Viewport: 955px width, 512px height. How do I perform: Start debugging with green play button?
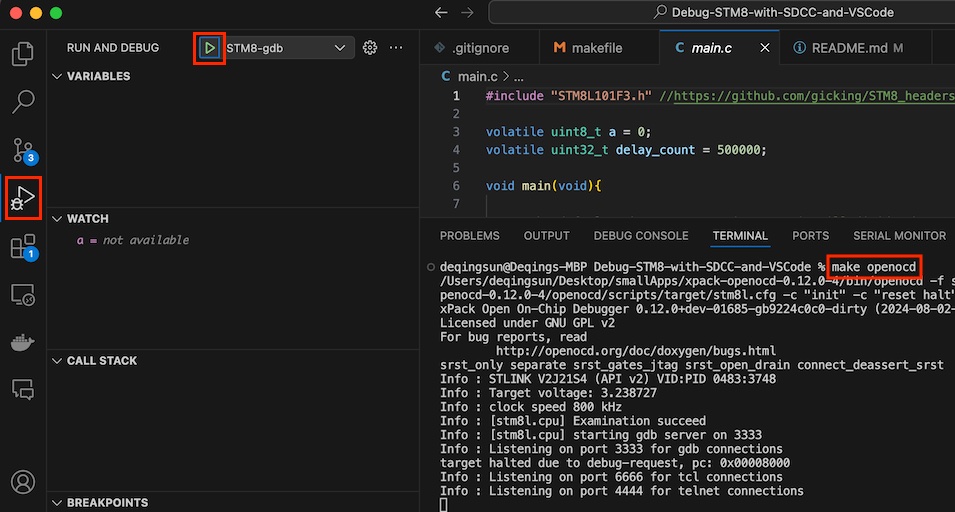point(210,48)
